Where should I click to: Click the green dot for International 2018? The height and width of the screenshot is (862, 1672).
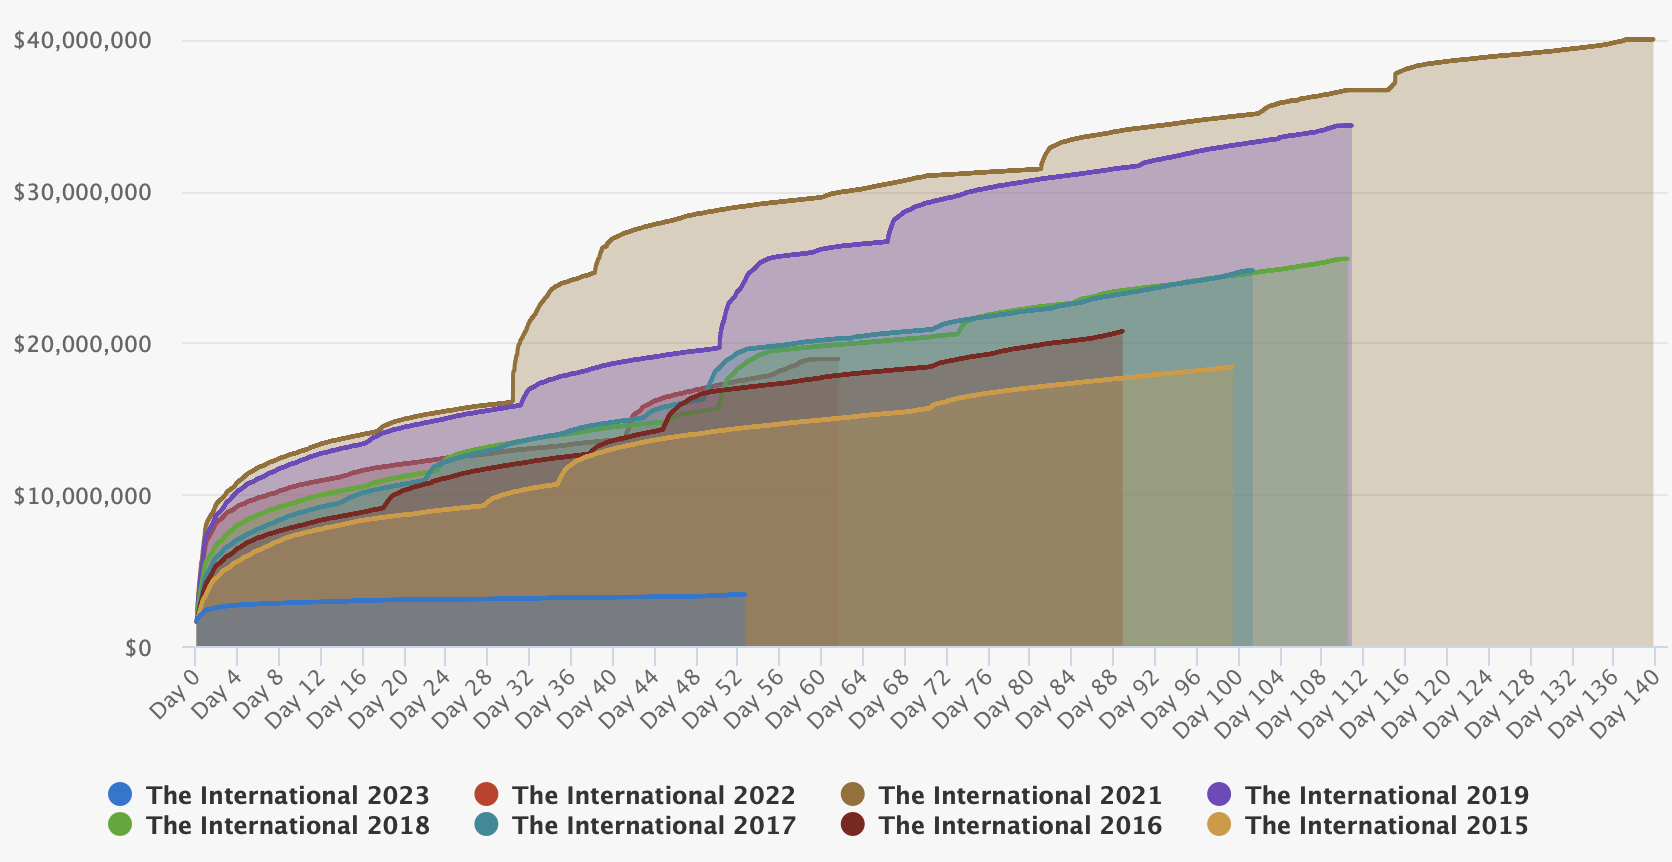pyautogui.click(x=120, y=825)
